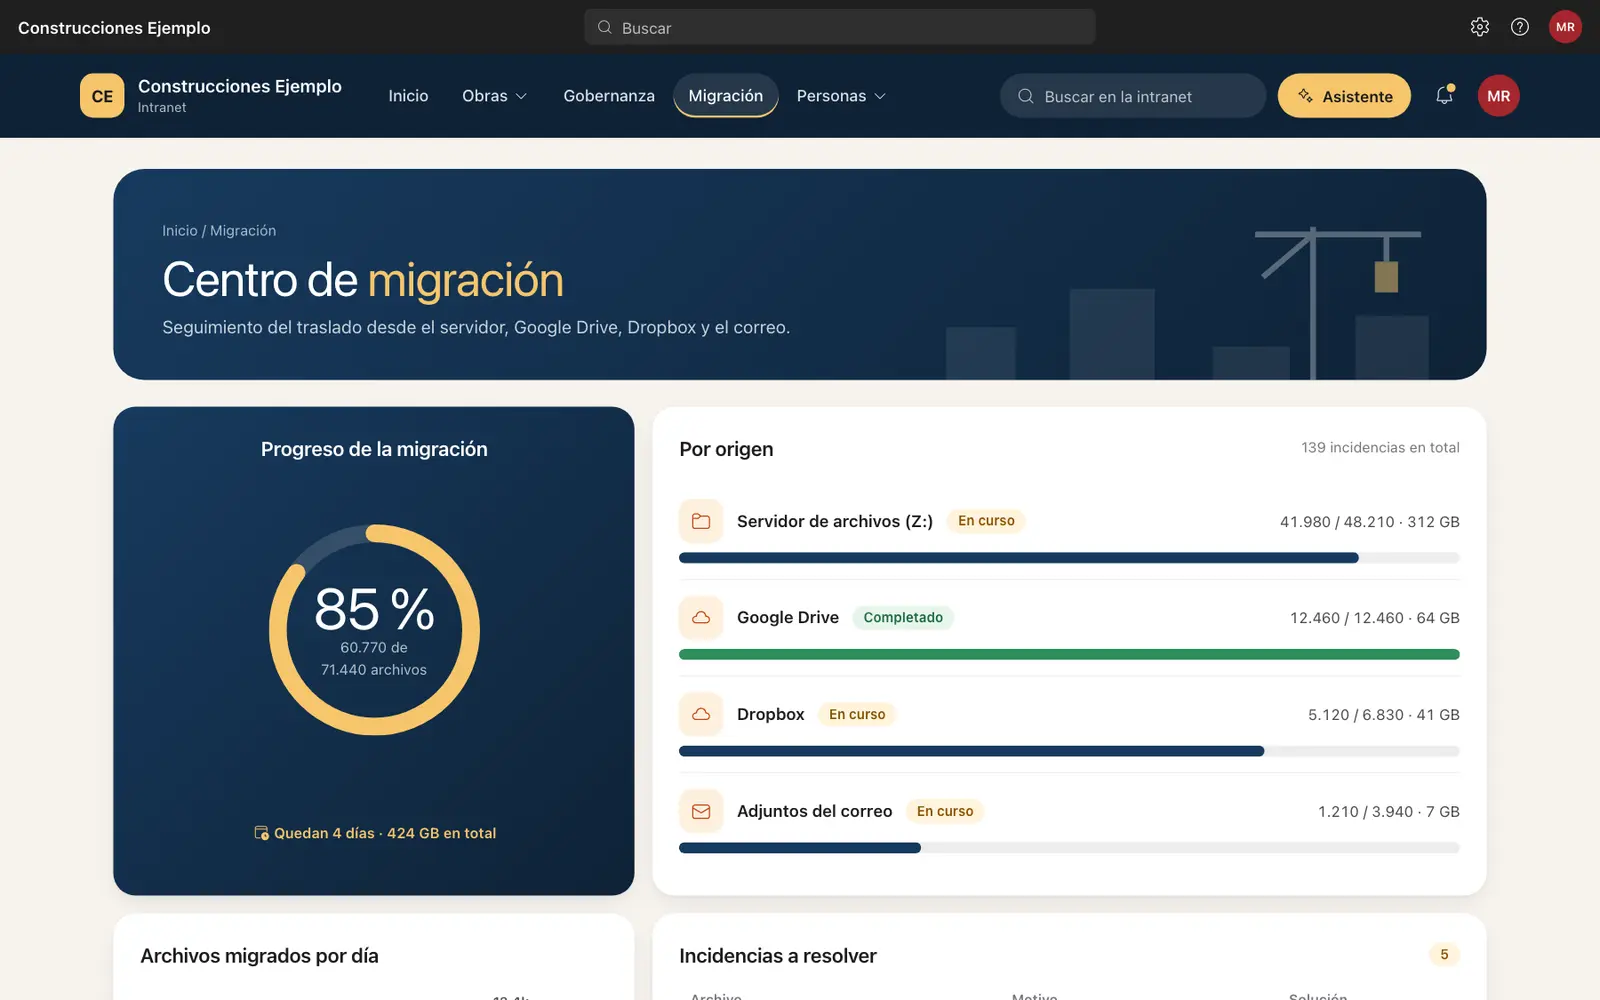This screenshot has height=1000, width=1600.
Task: Click the Construcciones Ejemplo Intranet title
Action: click(x=240, y=96)
